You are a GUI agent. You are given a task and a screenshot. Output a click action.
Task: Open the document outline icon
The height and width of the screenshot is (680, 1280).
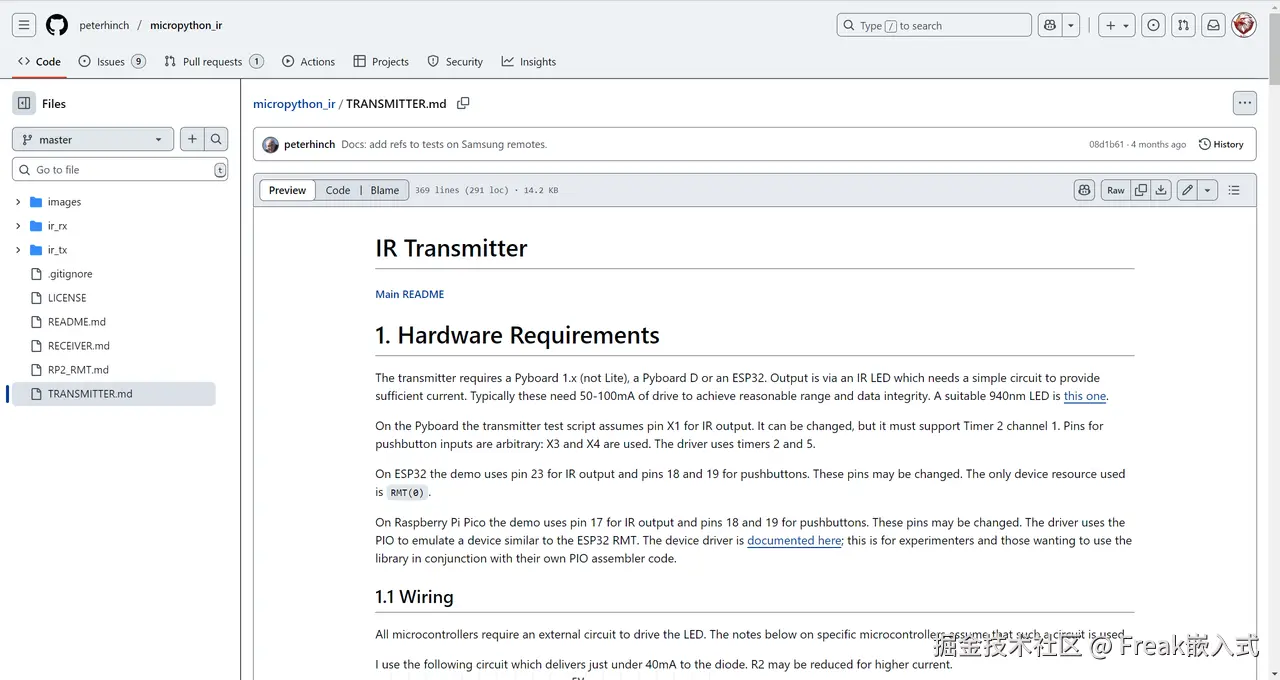(1234, 190)
